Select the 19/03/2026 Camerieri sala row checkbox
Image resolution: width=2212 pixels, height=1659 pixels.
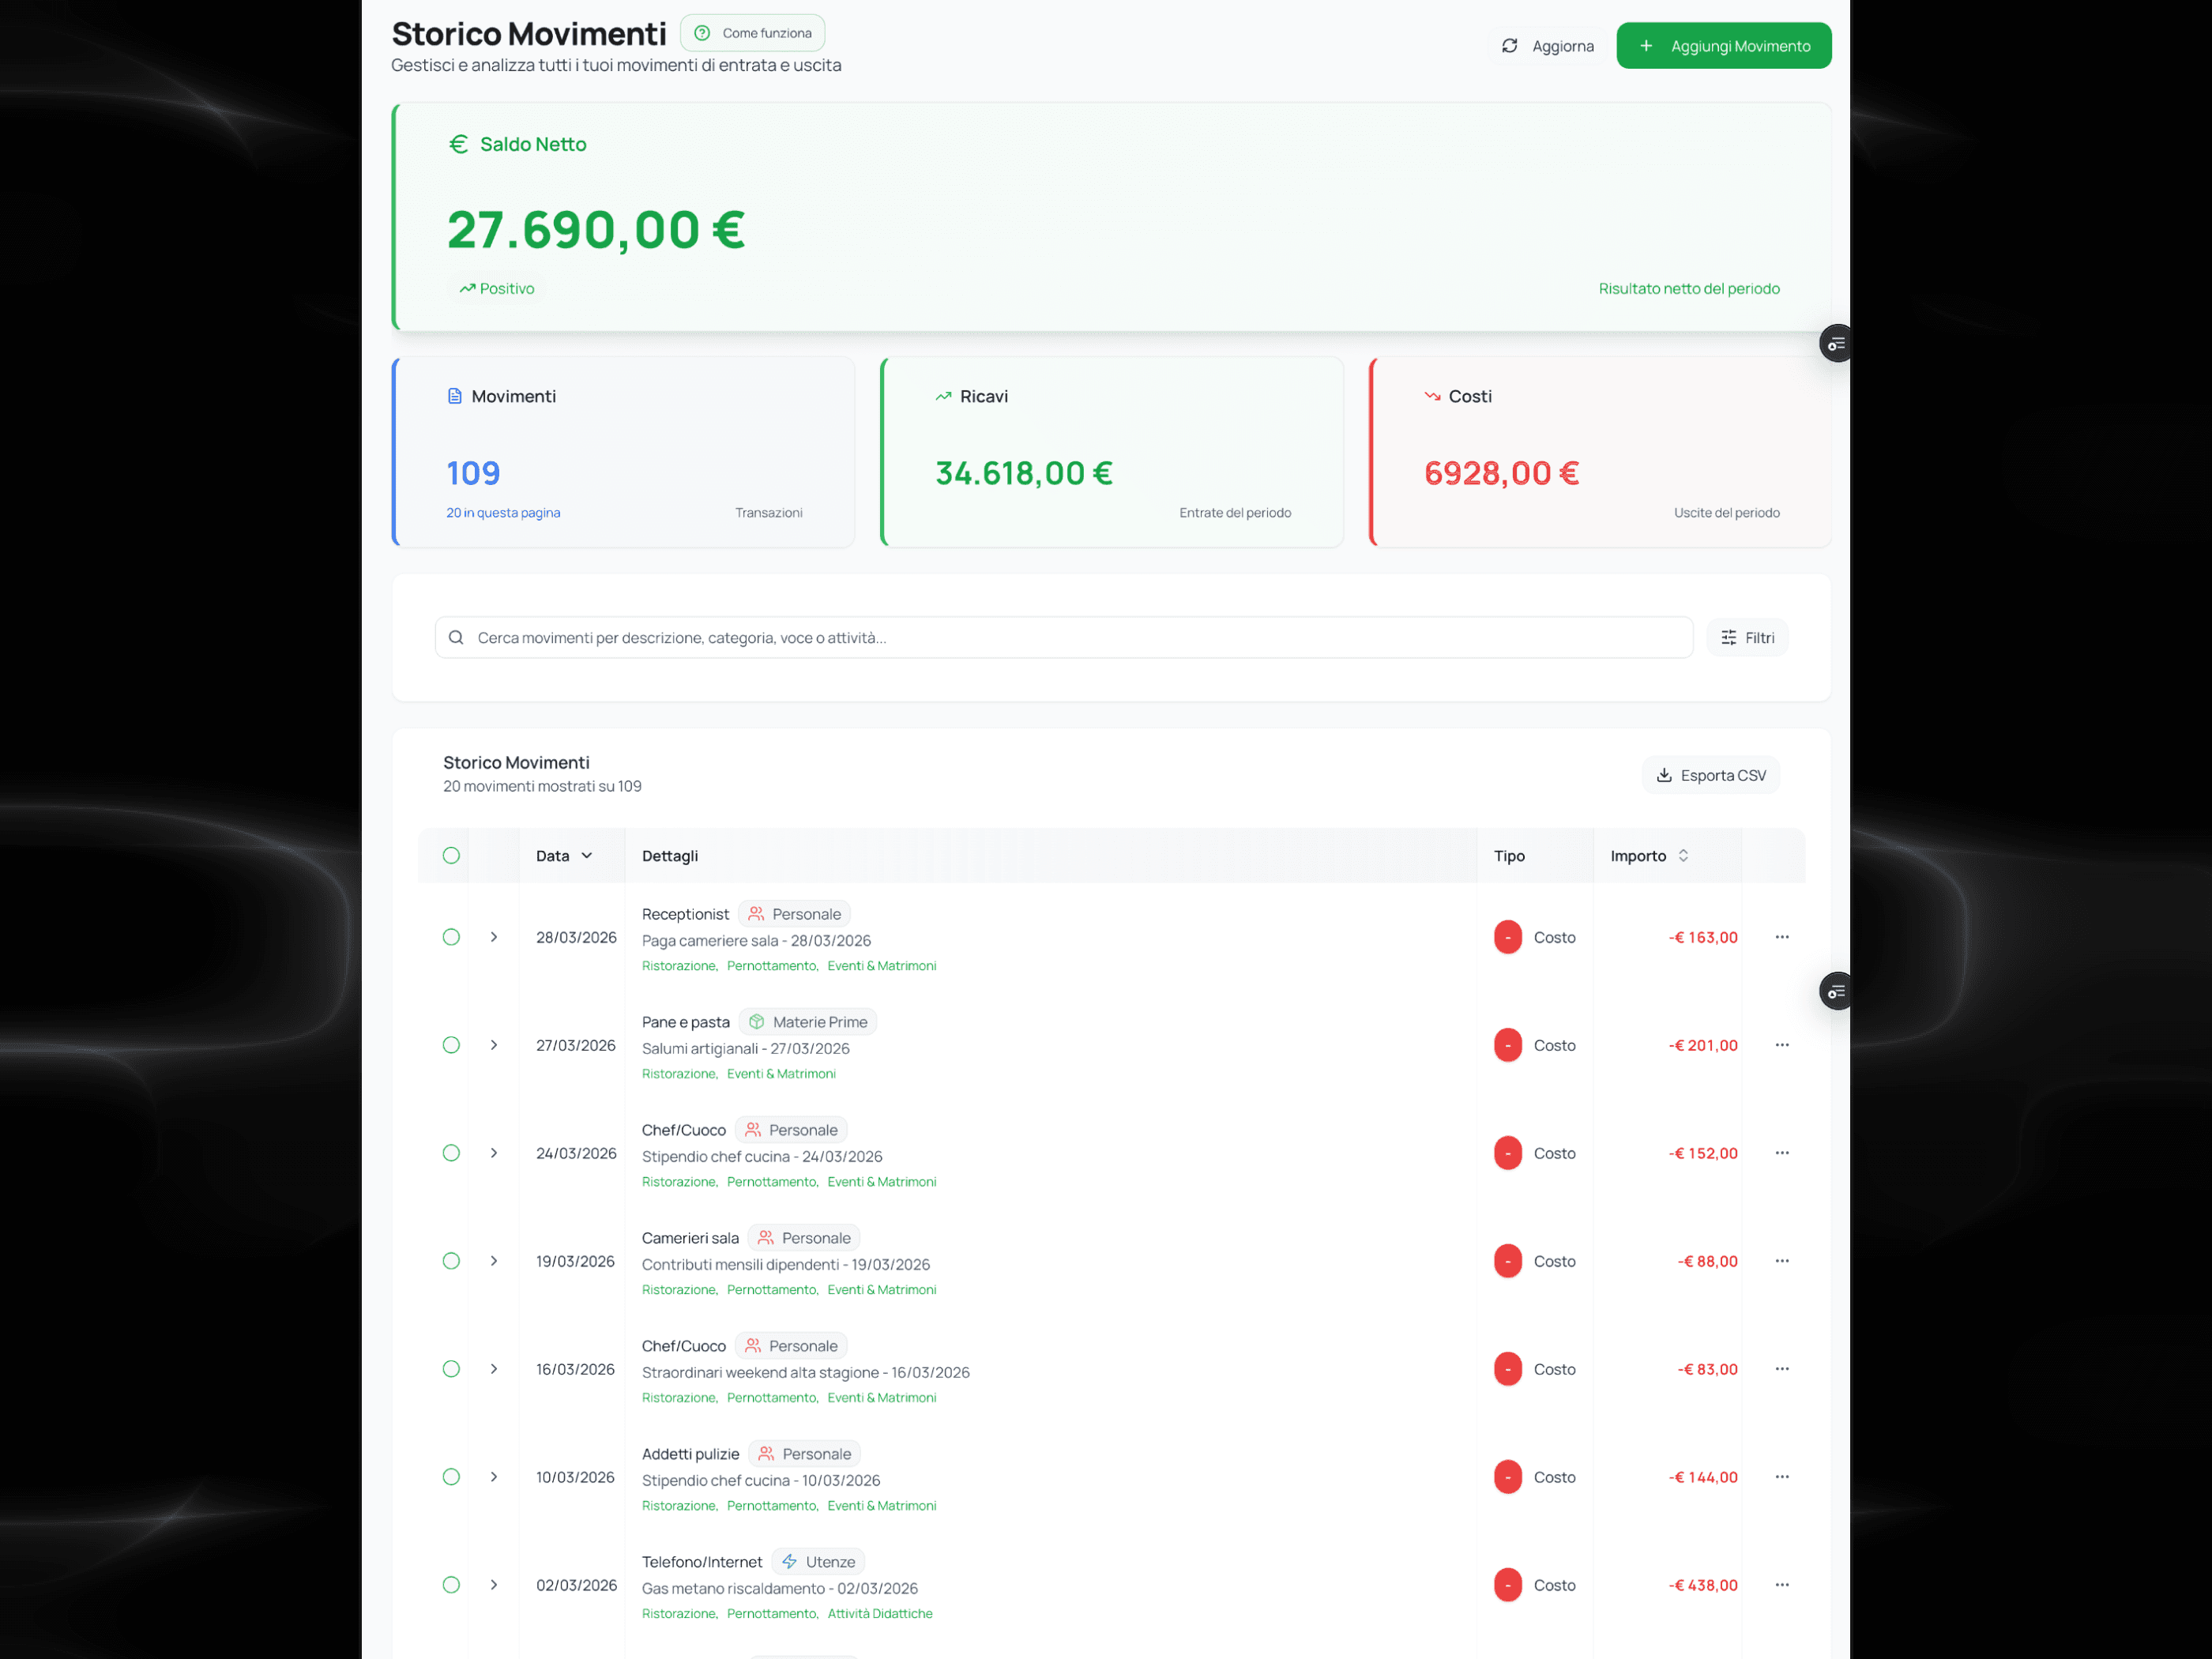[x=451, y=1261]
